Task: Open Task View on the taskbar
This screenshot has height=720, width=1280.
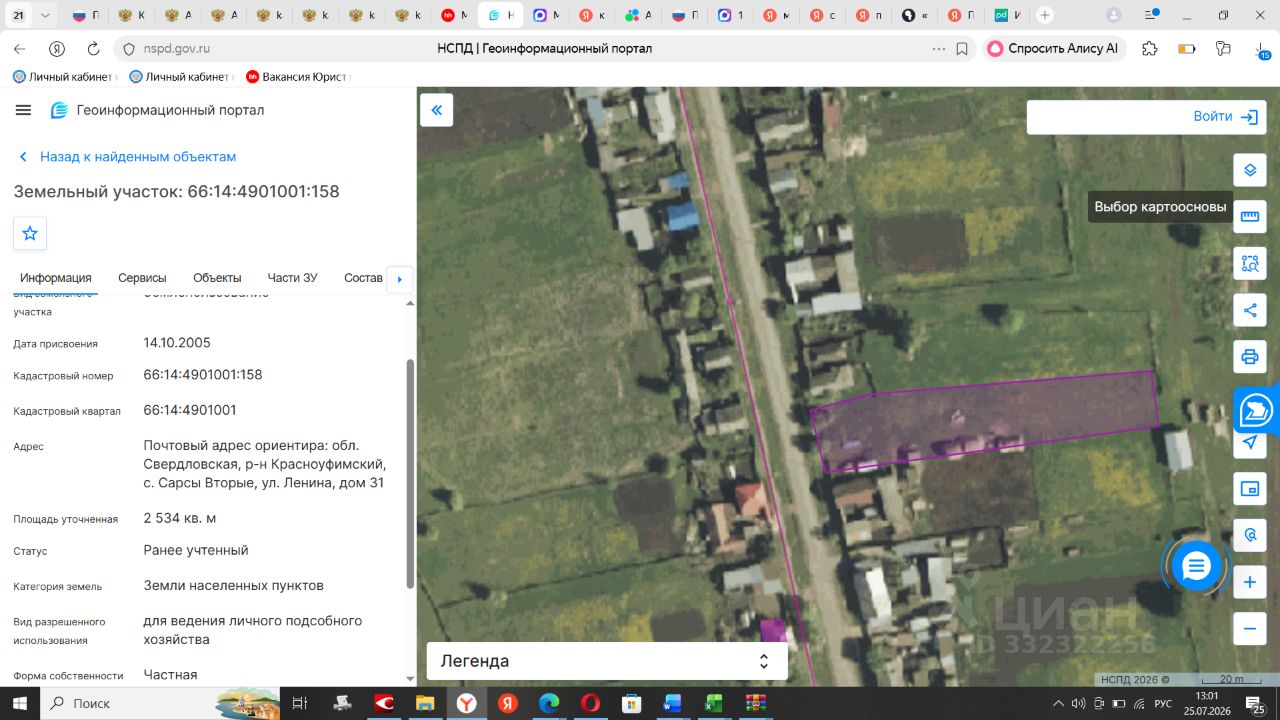Action: tap(299, 703)
